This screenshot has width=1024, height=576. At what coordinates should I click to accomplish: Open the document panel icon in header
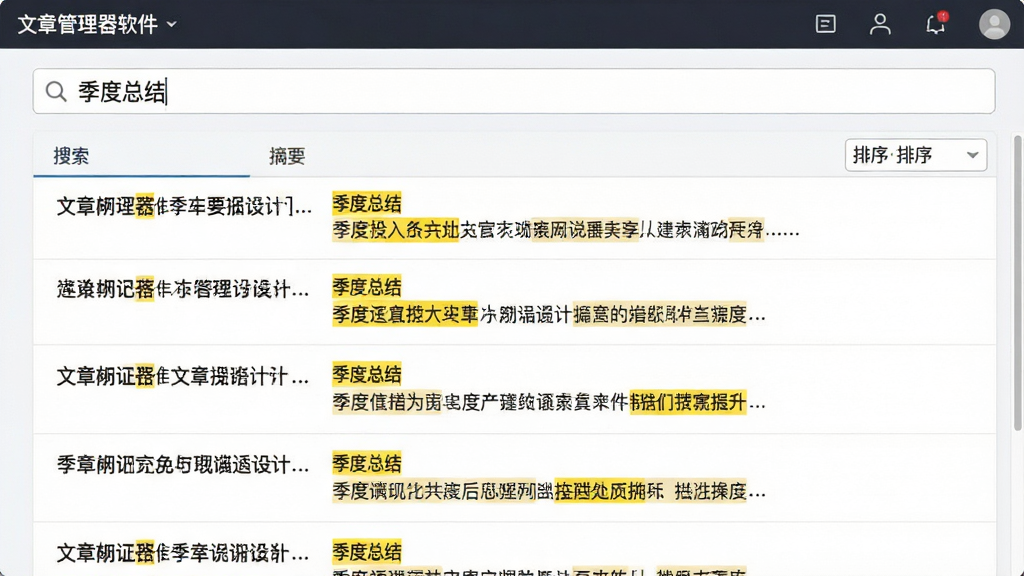click(825, 24)
